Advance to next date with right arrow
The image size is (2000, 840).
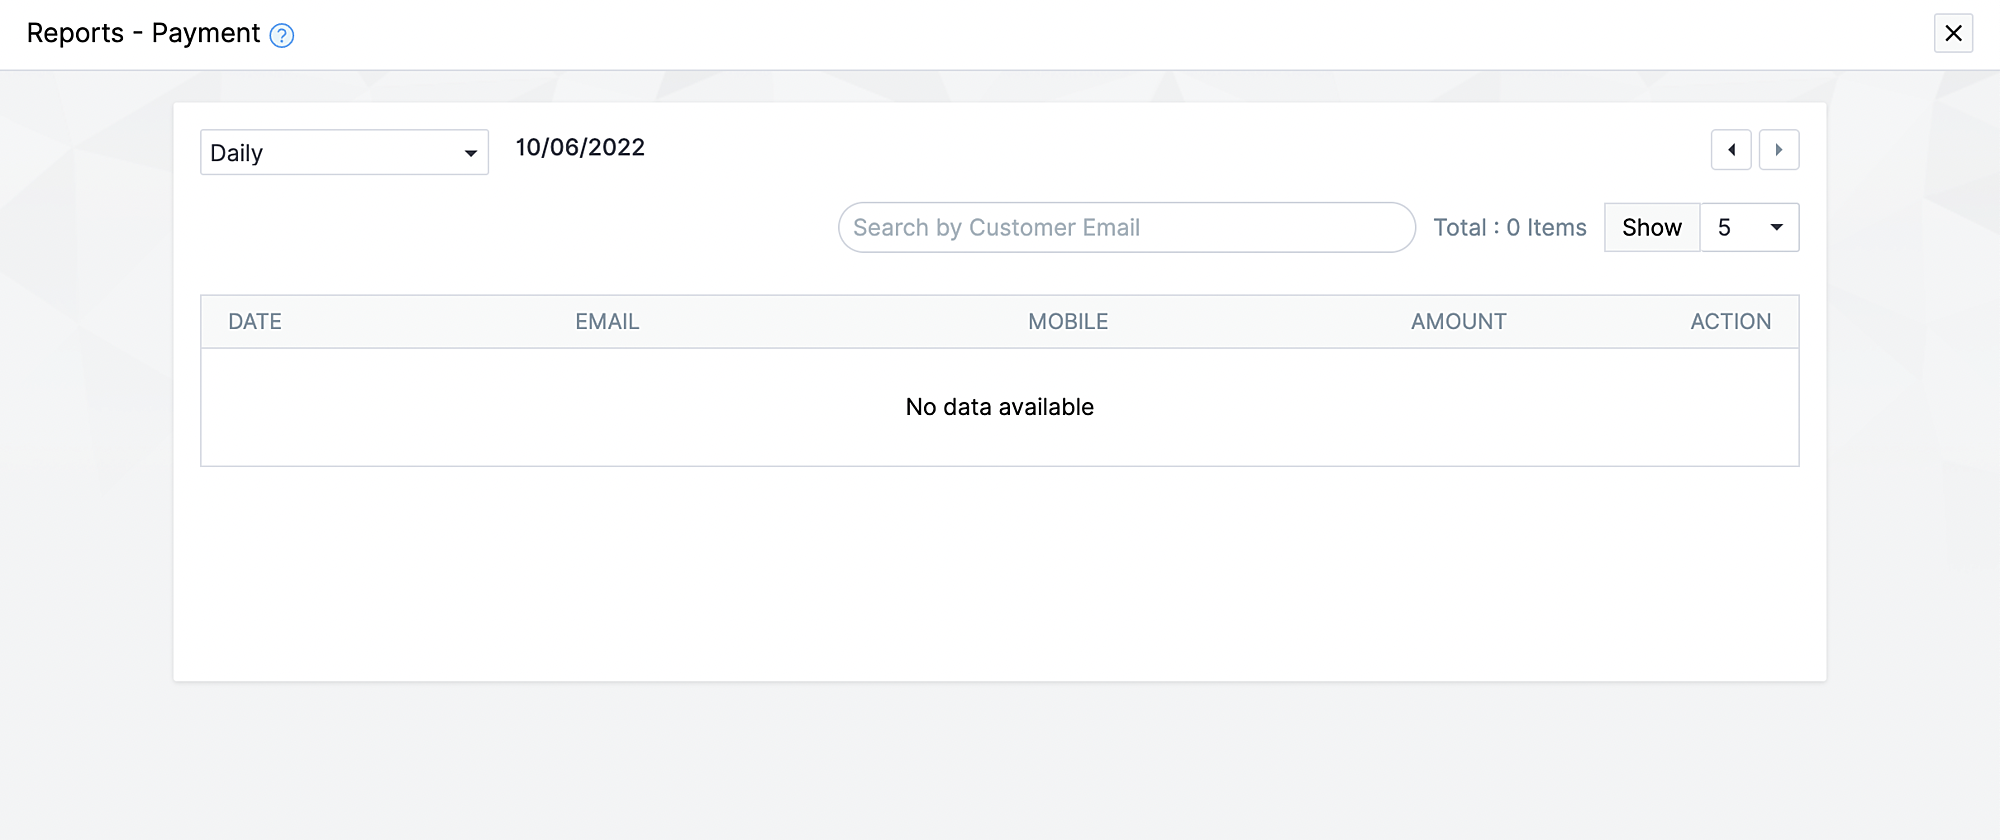1779,150
